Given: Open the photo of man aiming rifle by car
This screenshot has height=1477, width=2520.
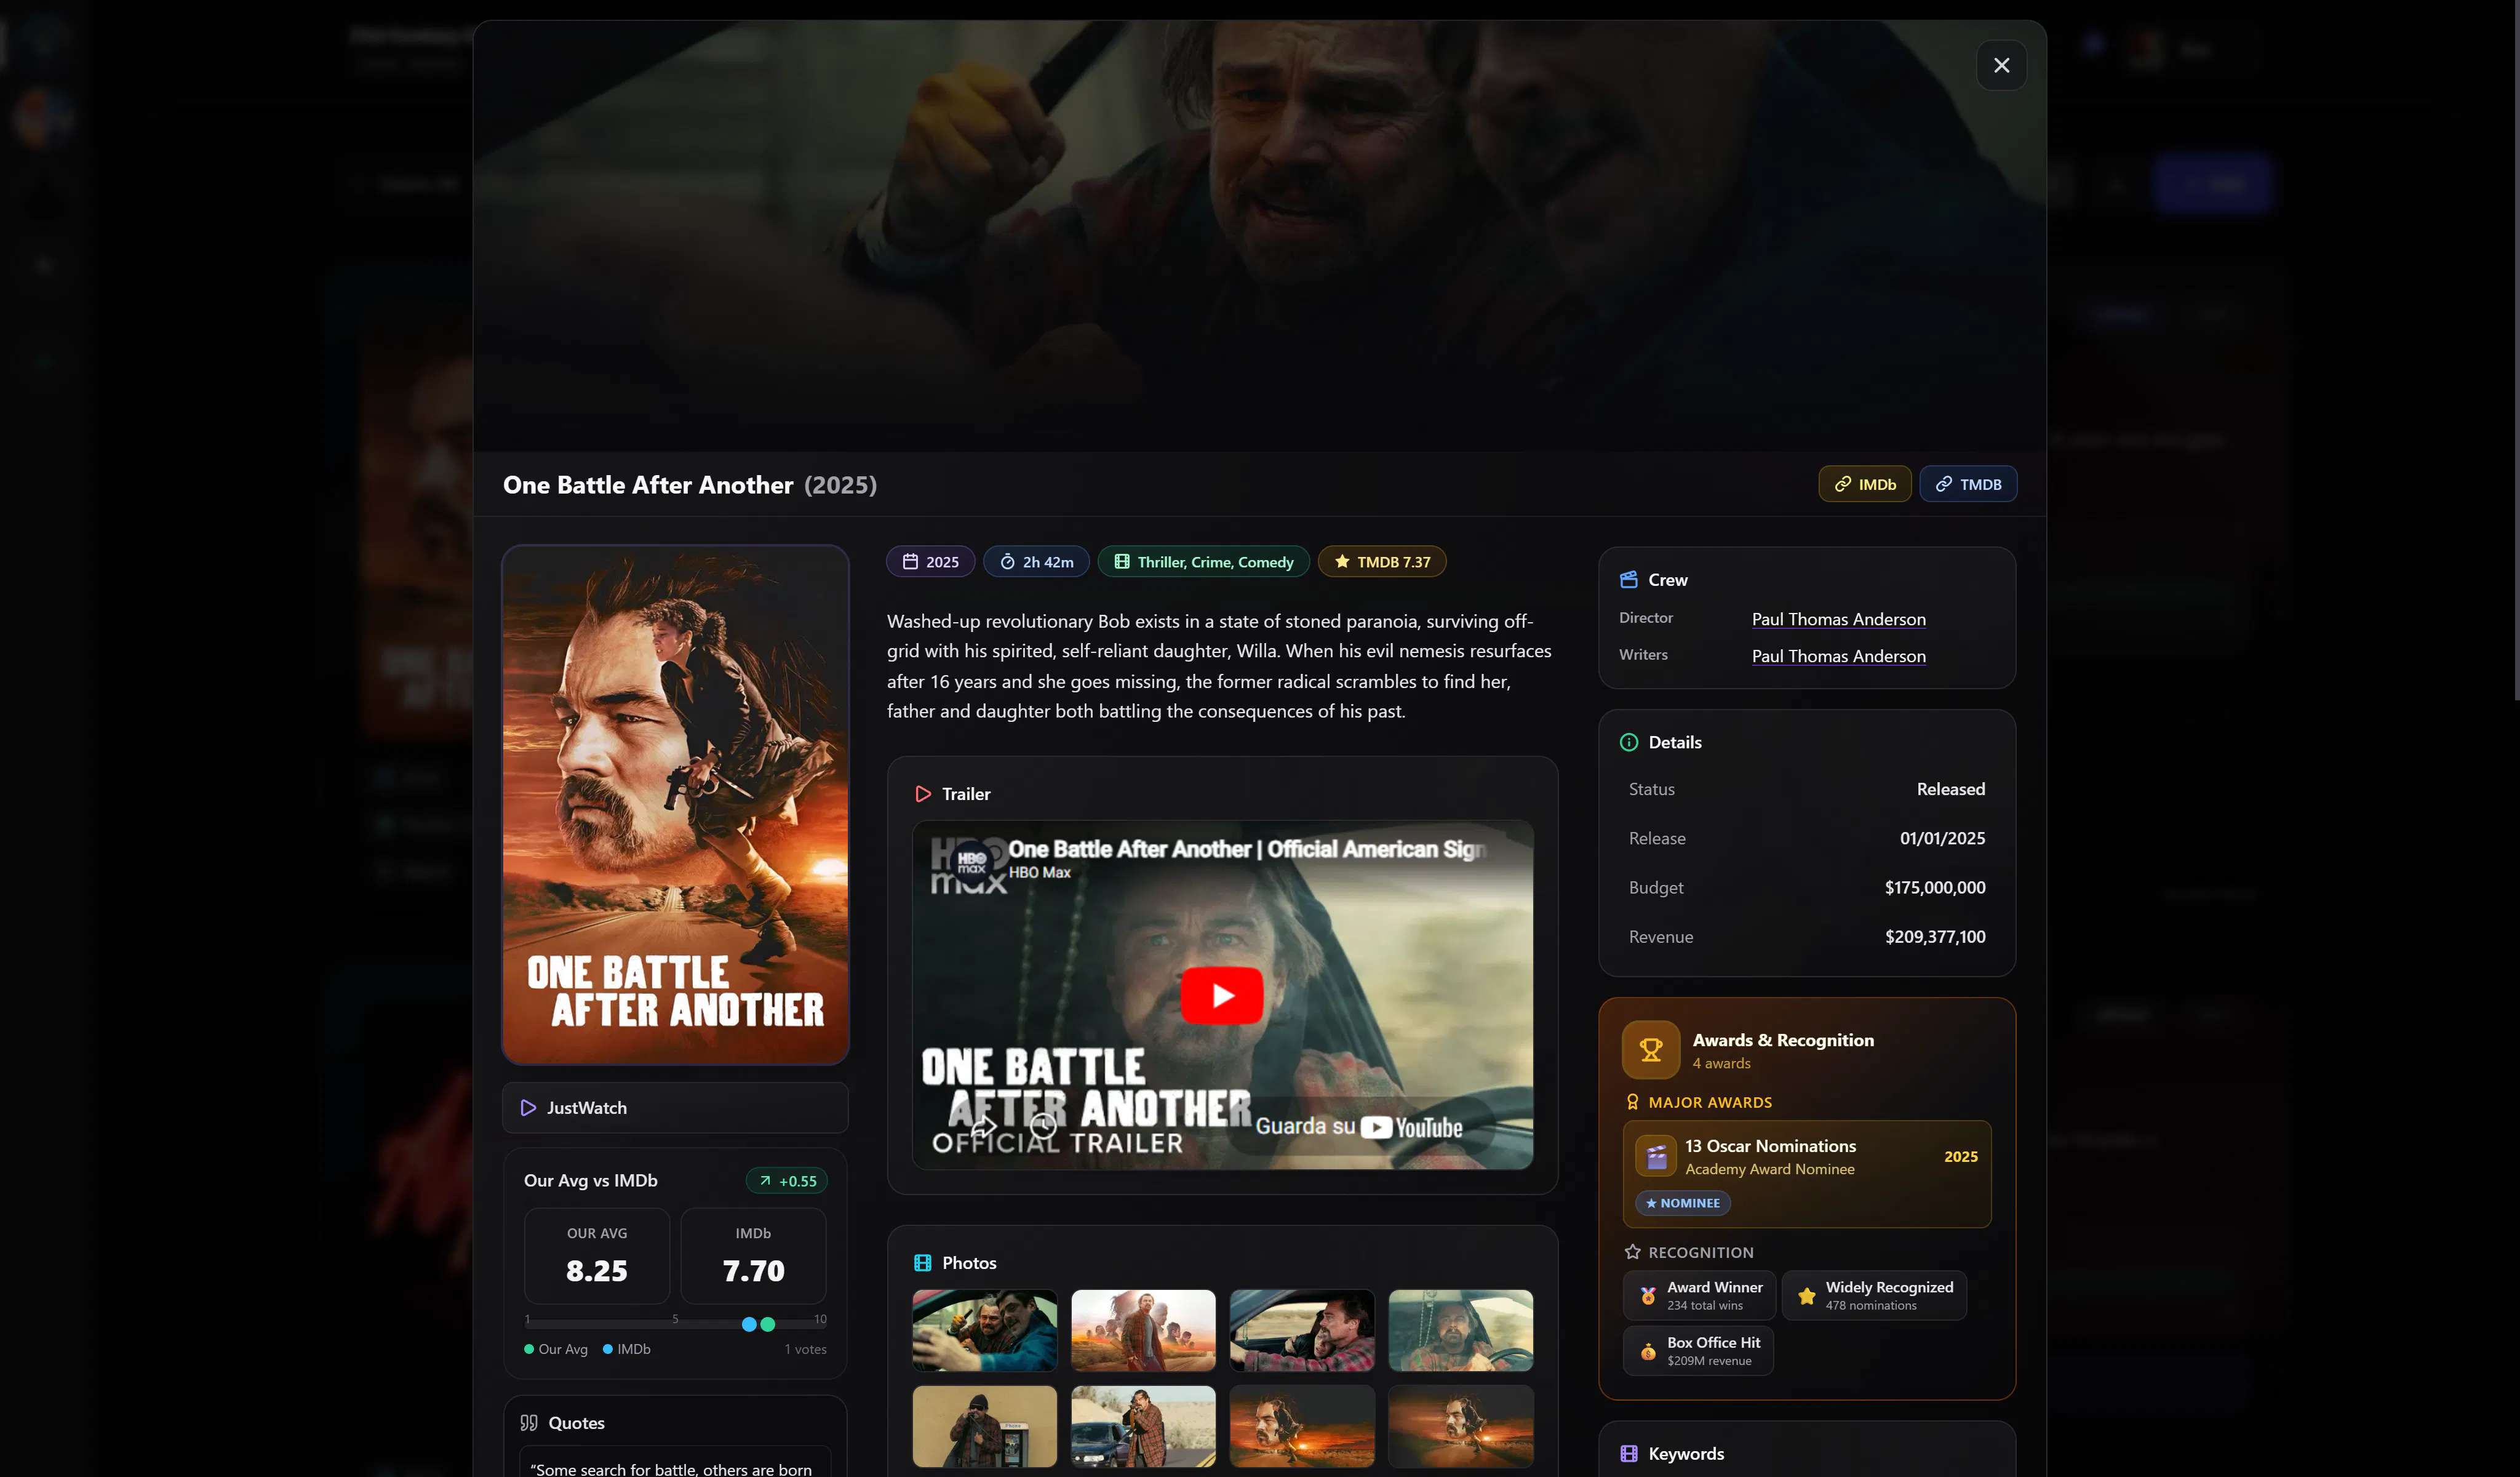Looking at the screenshot, I should pyautogui.click(x=1143, y=1426).
